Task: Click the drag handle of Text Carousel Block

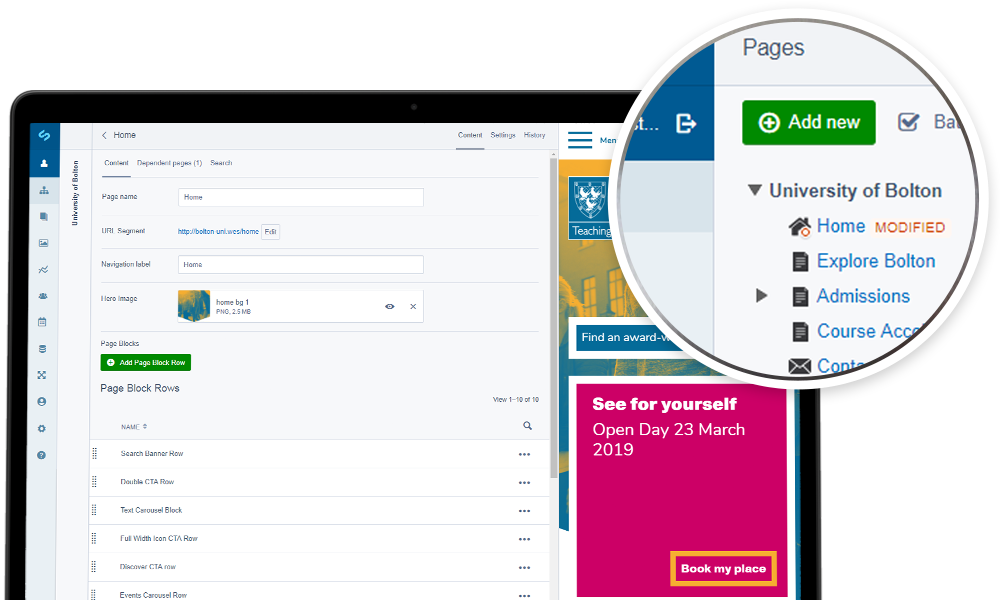Action: [94, 510]
